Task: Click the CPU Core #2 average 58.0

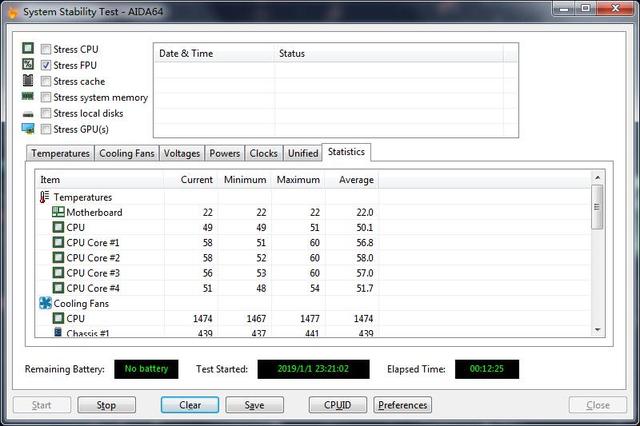Action: pos(365,258)
